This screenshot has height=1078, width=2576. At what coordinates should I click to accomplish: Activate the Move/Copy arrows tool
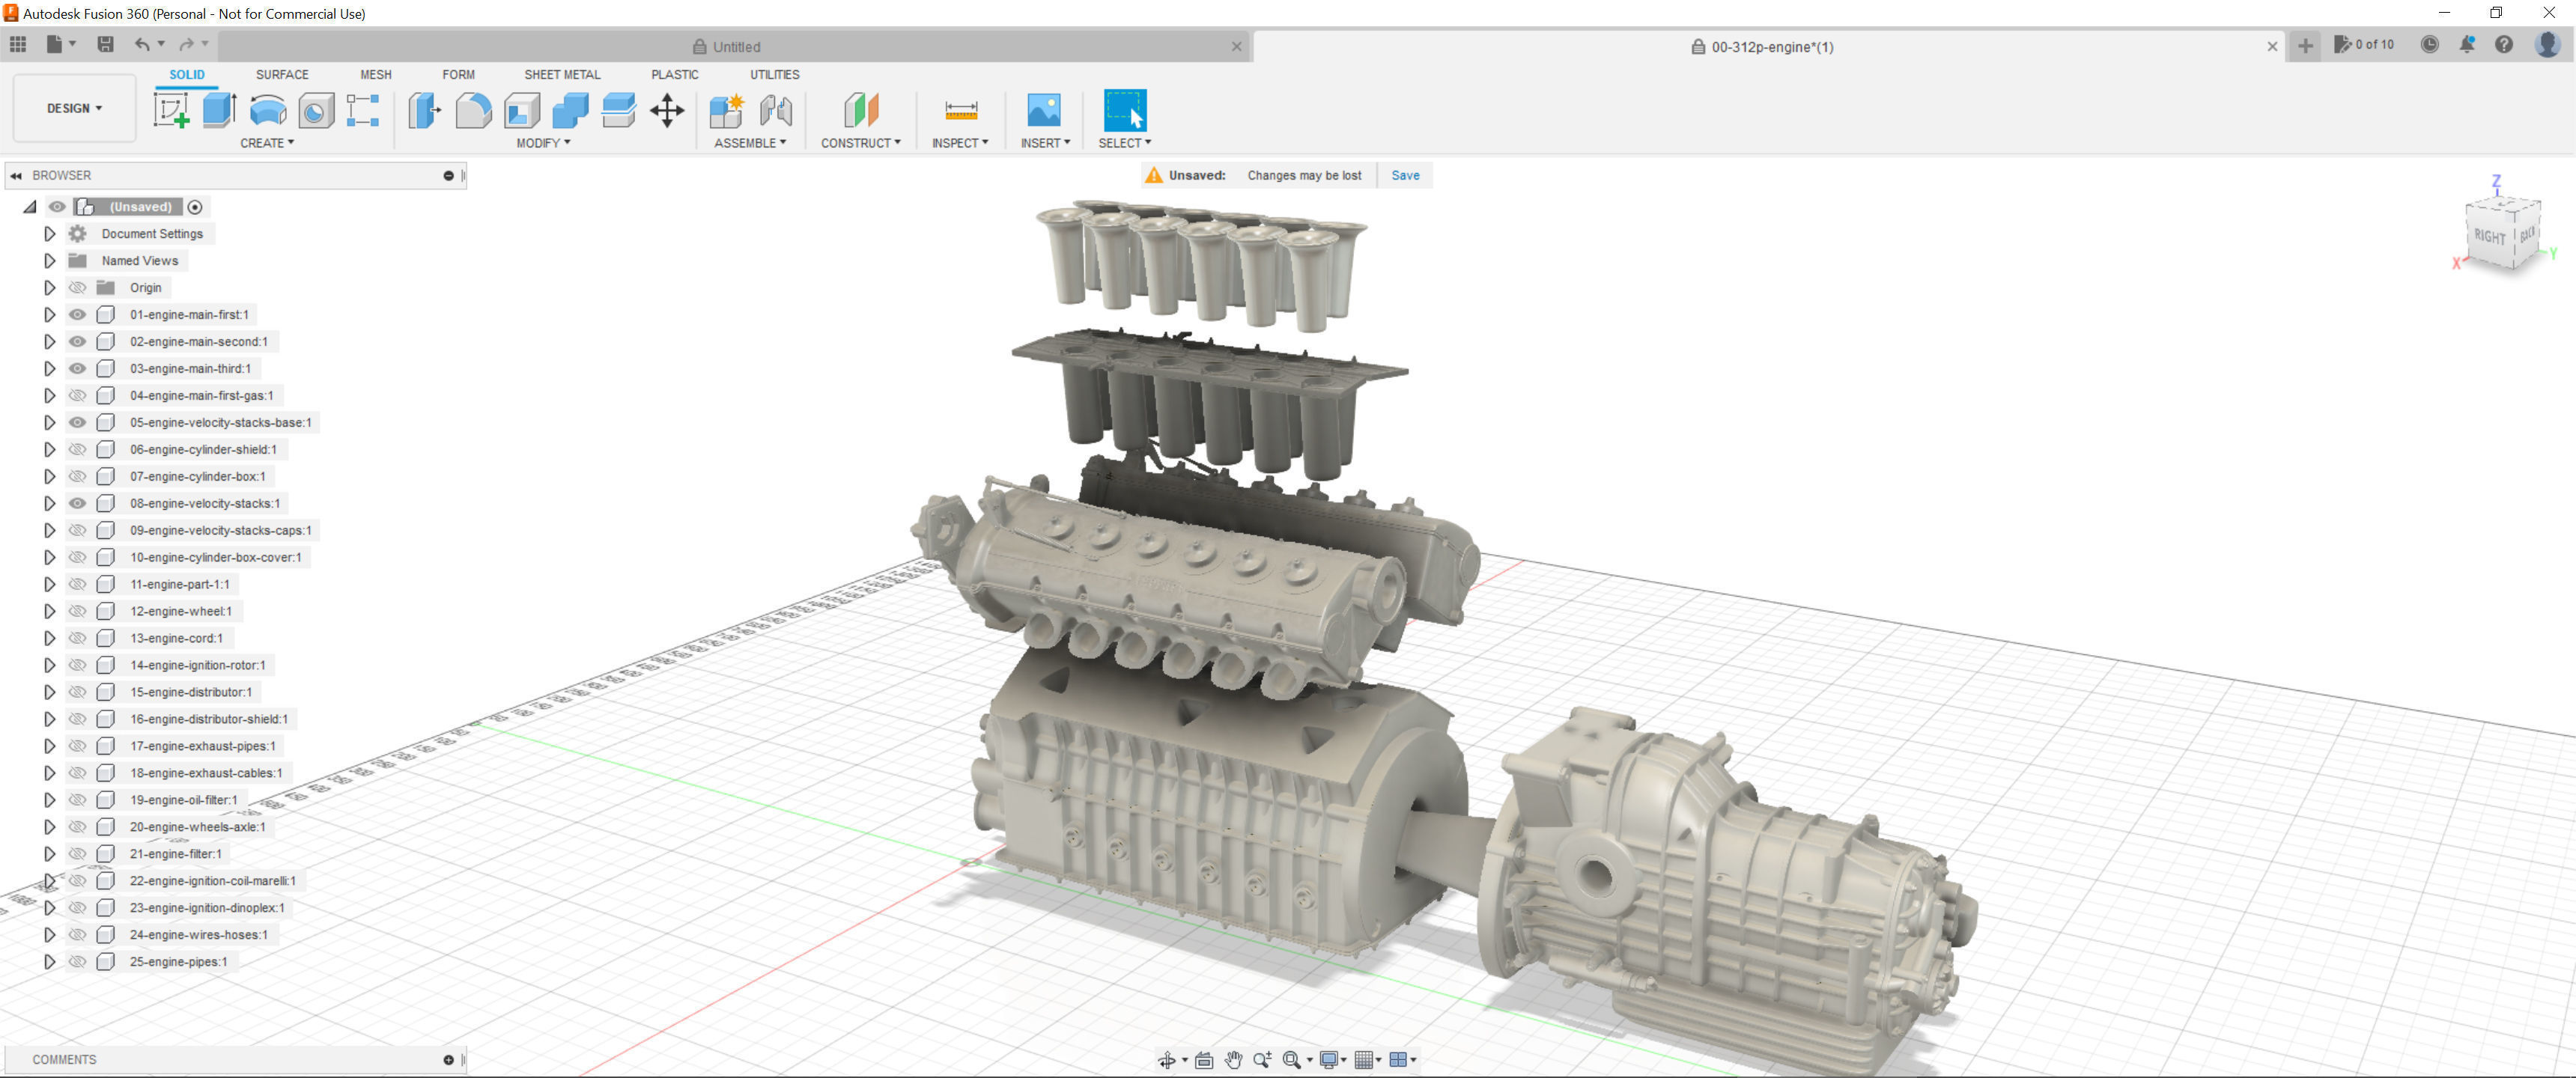click(667, 110)
